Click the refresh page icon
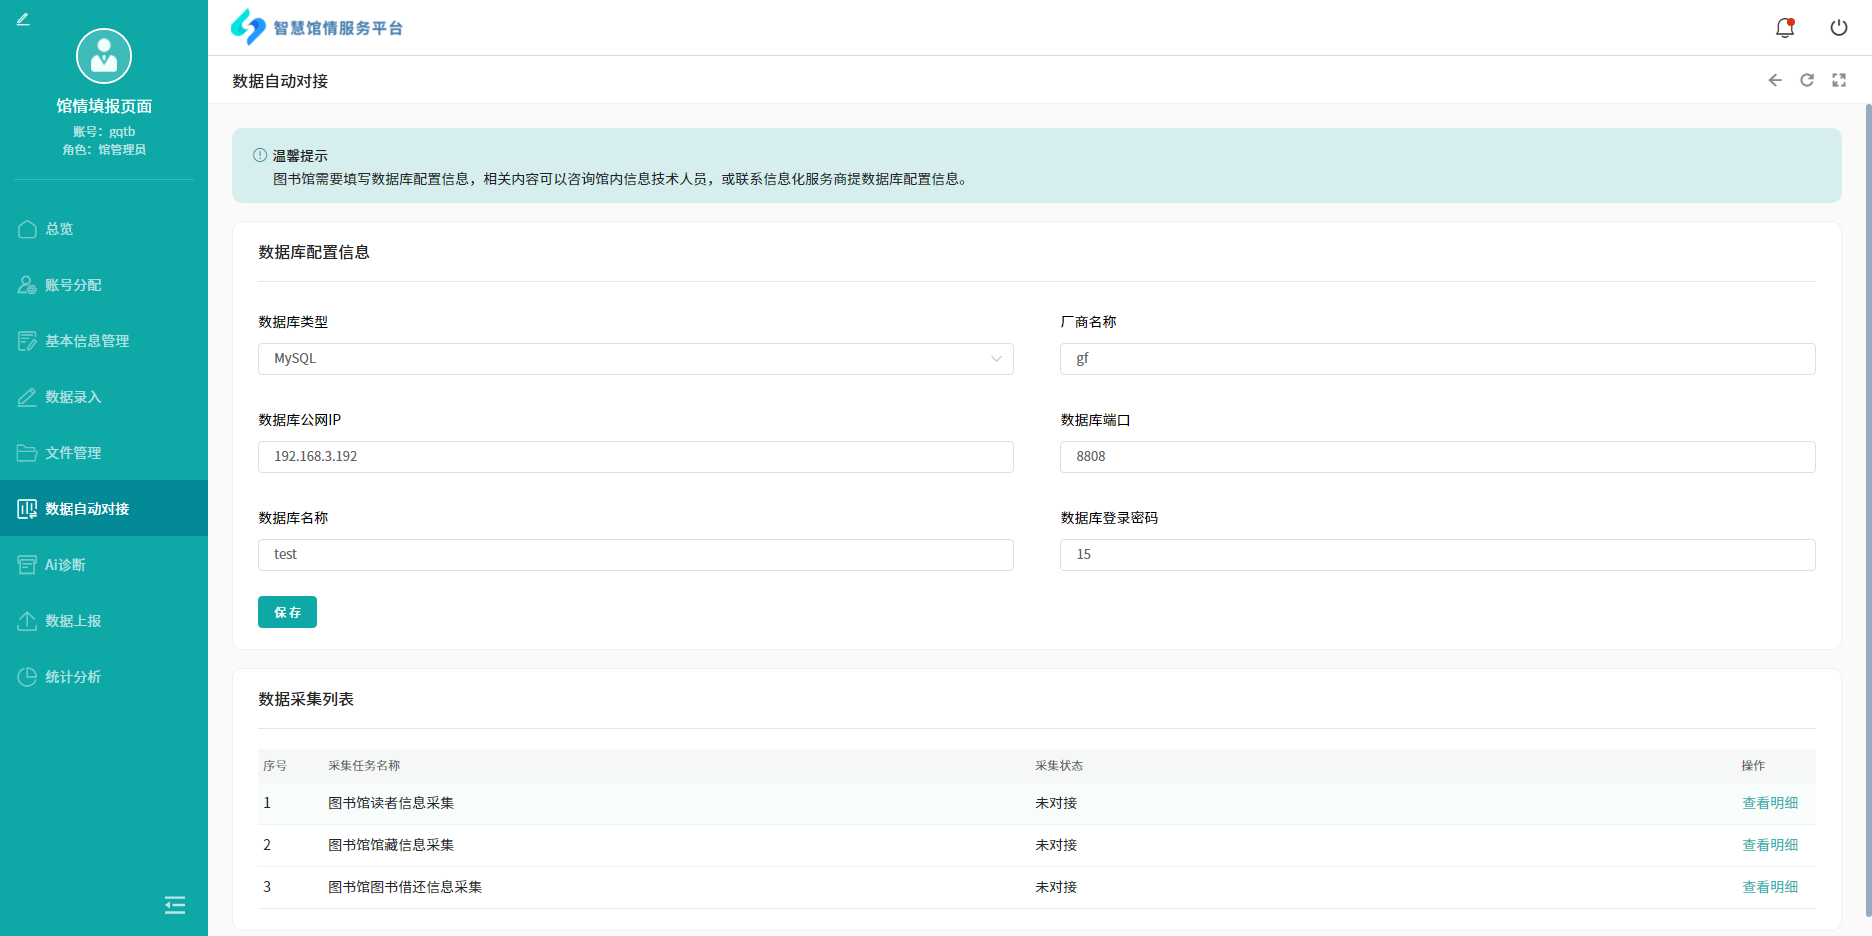 (x=1806, y=80)
